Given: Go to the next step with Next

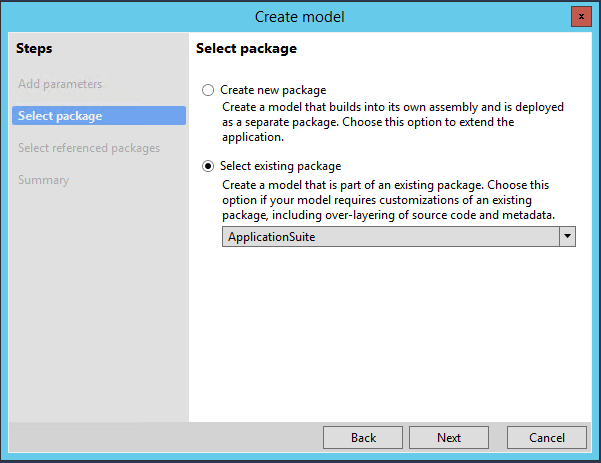Looking at the screenshot, I should point(449,437).
